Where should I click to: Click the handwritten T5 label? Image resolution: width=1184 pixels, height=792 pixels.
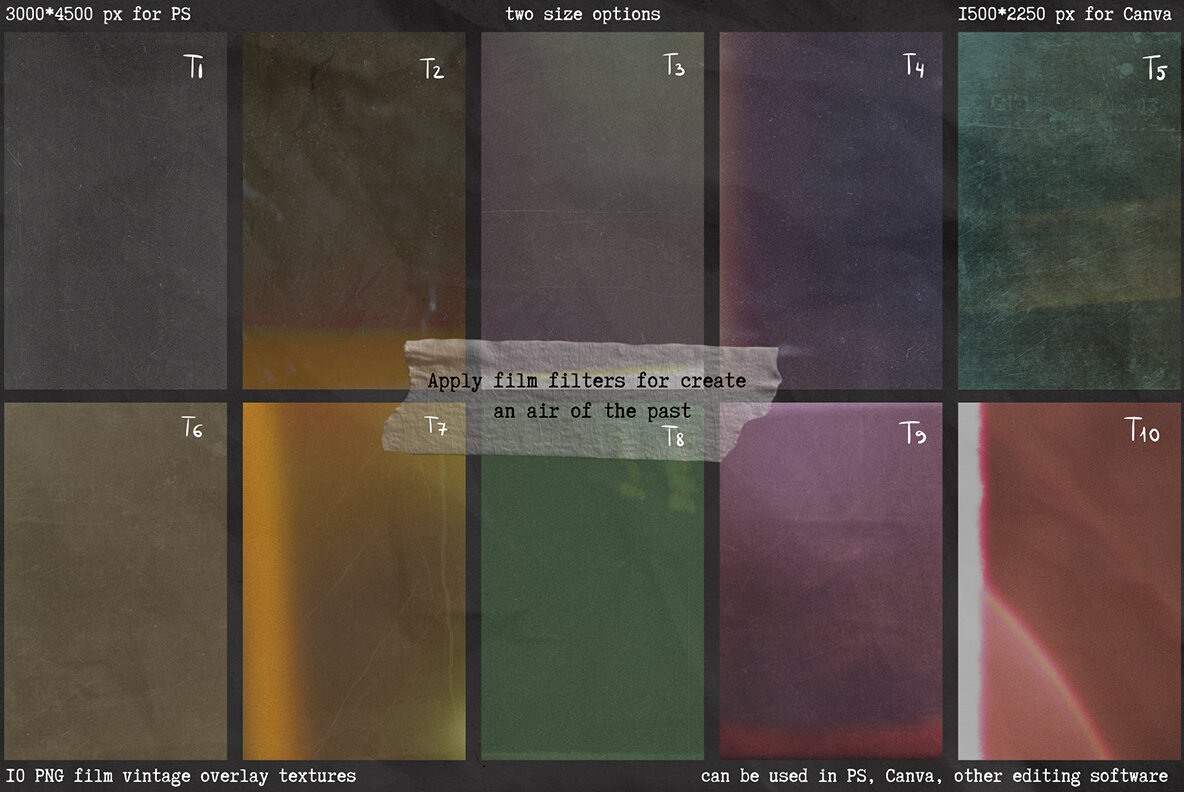click(x=1154, y=70)
